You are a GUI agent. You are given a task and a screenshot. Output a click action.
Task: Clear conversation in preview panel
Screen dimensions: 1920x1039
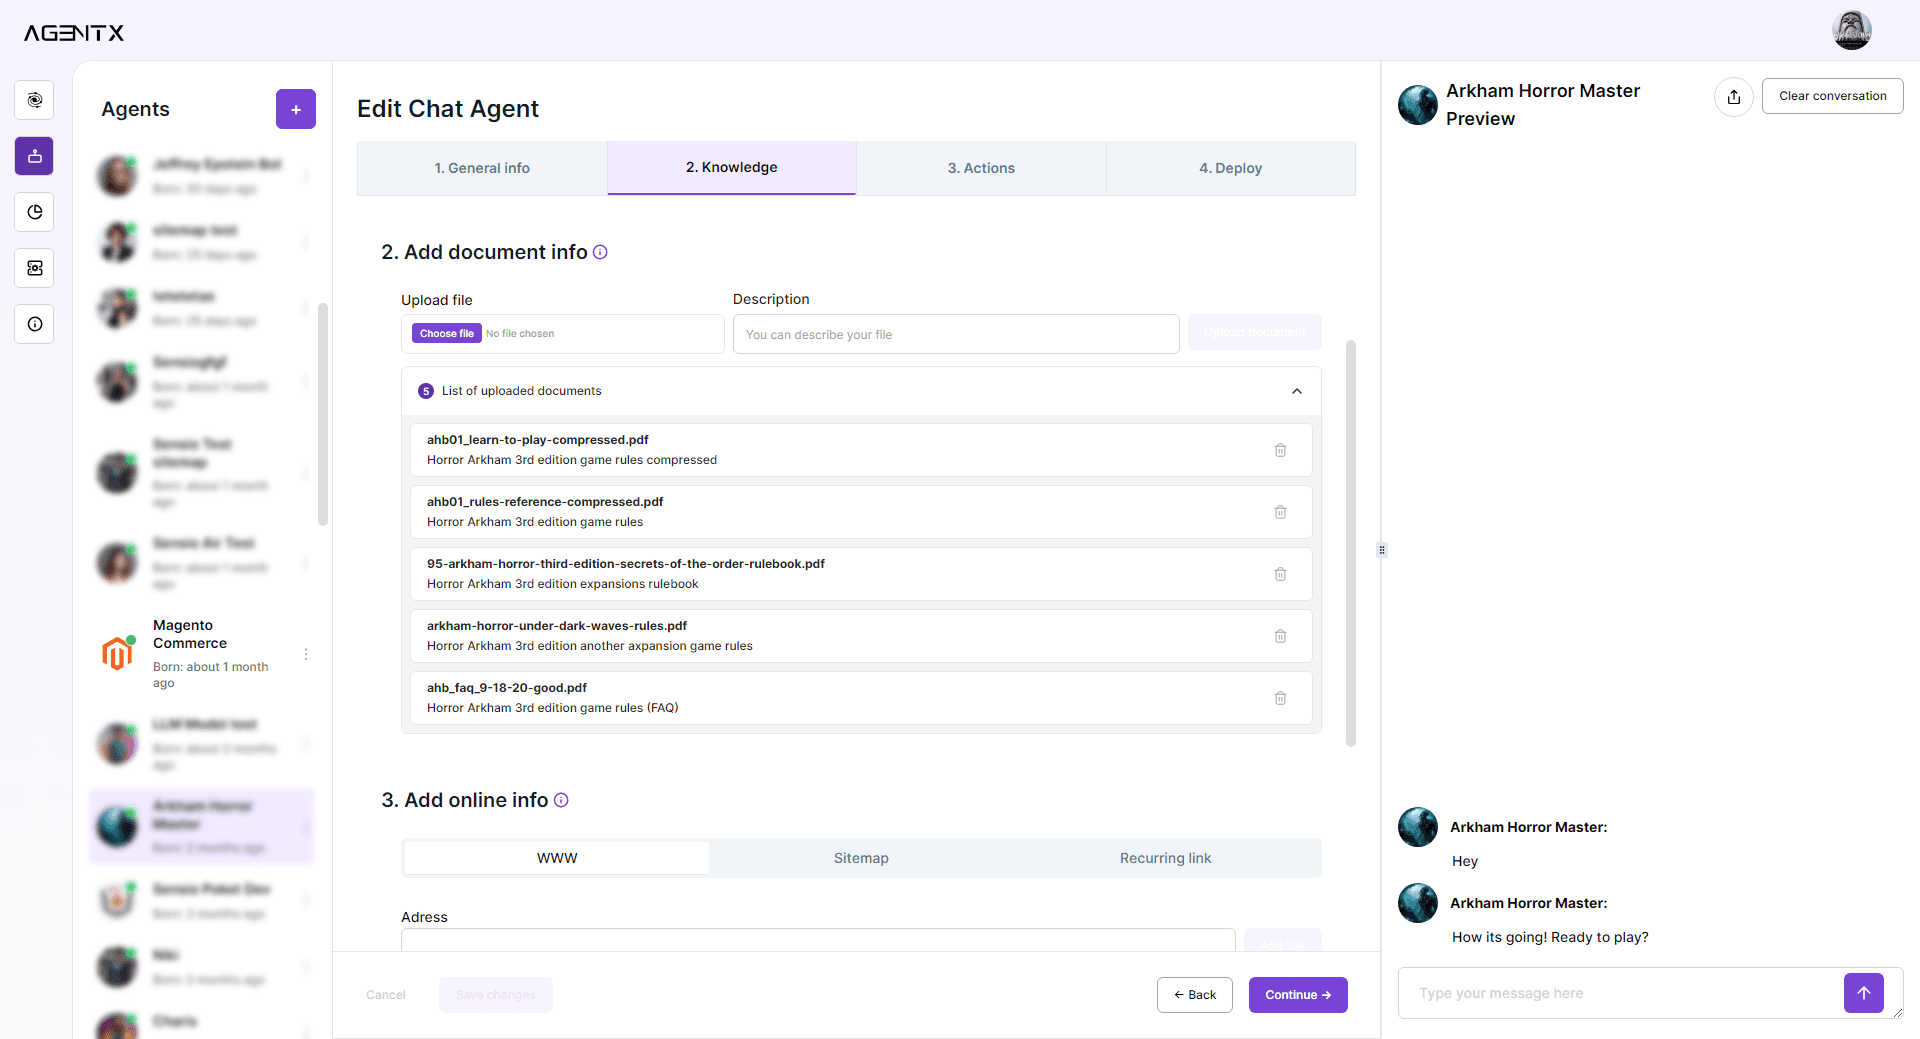click(x=1832, y=96)
